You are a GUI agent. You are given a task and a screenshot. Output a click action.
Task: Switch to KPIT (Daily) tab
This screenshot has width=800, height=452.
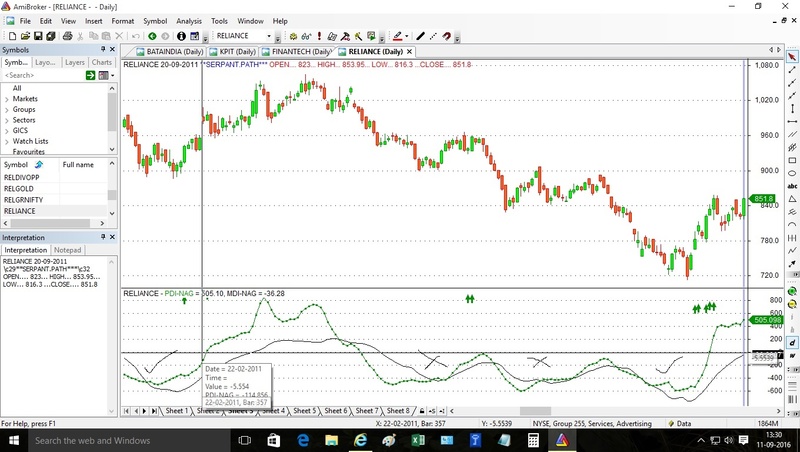(x=232, y=52)
